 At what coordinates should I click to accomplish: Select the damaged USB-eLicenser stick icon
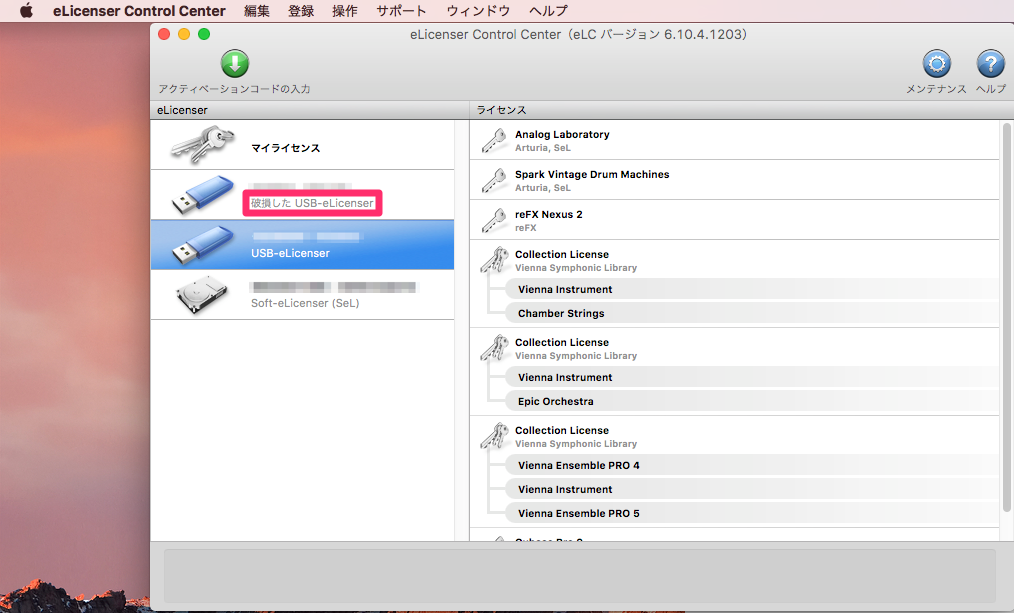click(202, 195)
